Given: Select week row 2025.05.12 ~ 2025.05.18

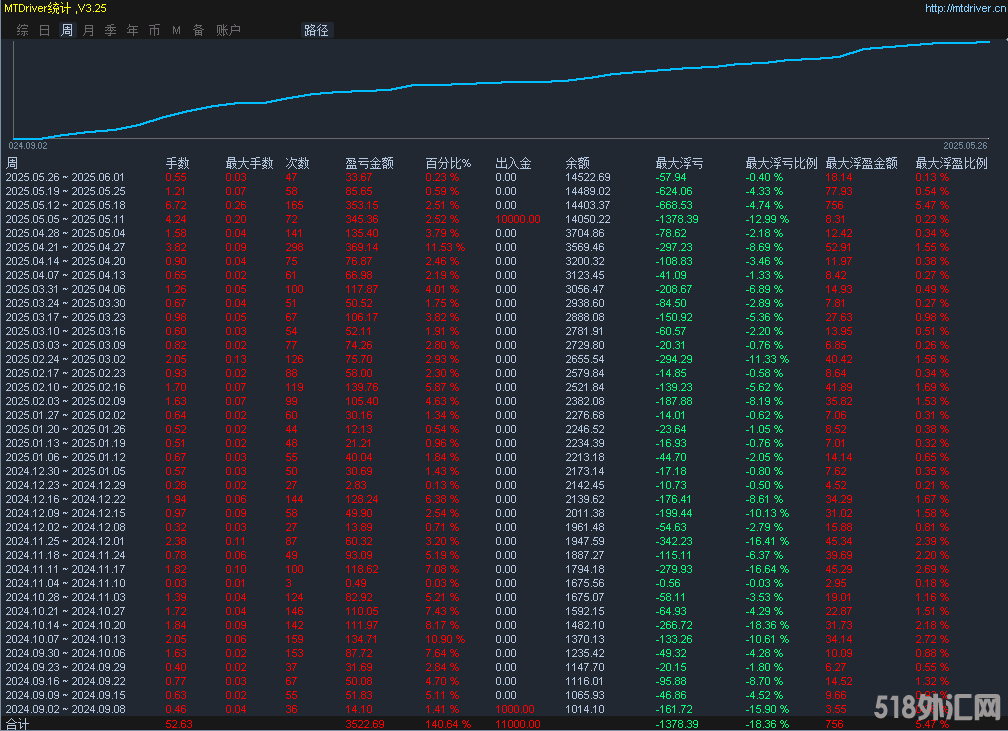Looking at the screenshot, I should [504, 205].
